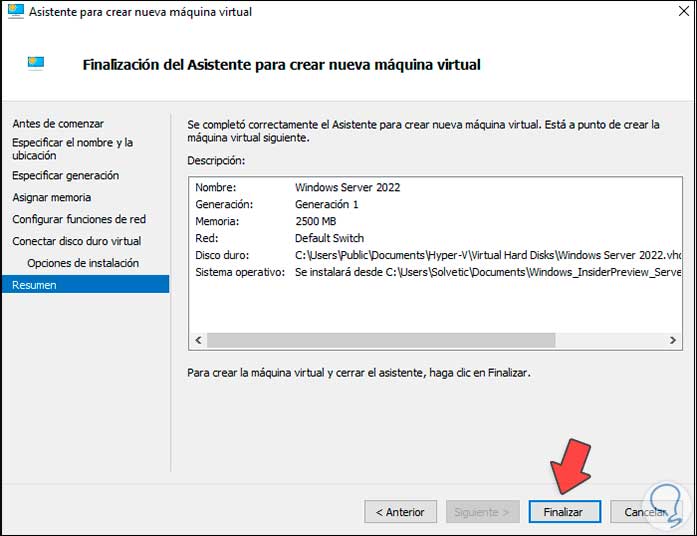Go to Especificar el nombre y la ubicación
This screenshot has height=536, width=697.
[x=72, y=149]
